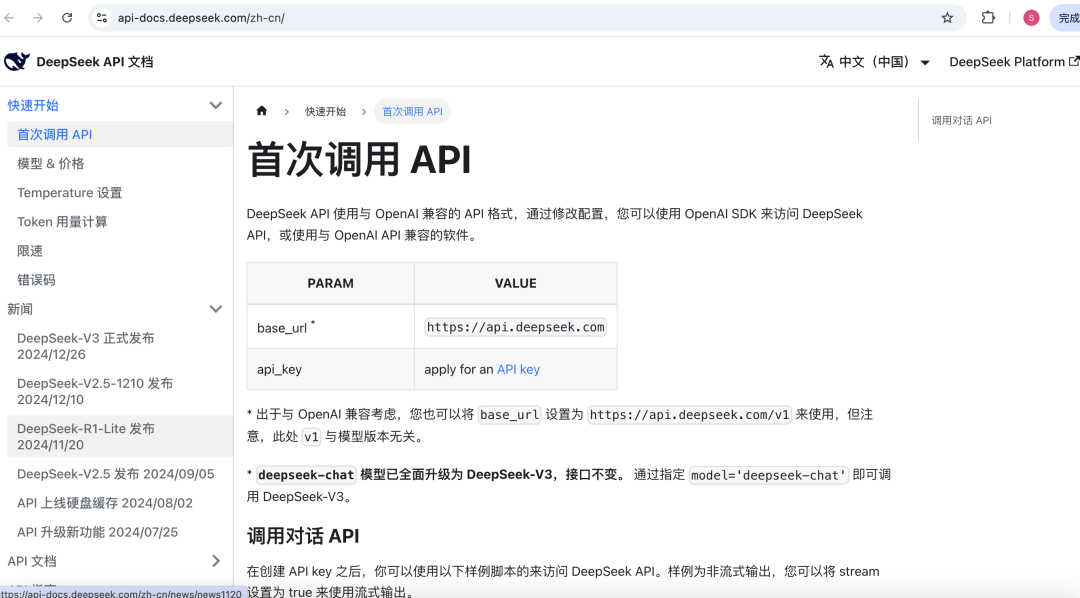Select 首次调用 API in sidebar
Image resolution: width=1080 pixels, height=598 pixels.
(120, 134)
